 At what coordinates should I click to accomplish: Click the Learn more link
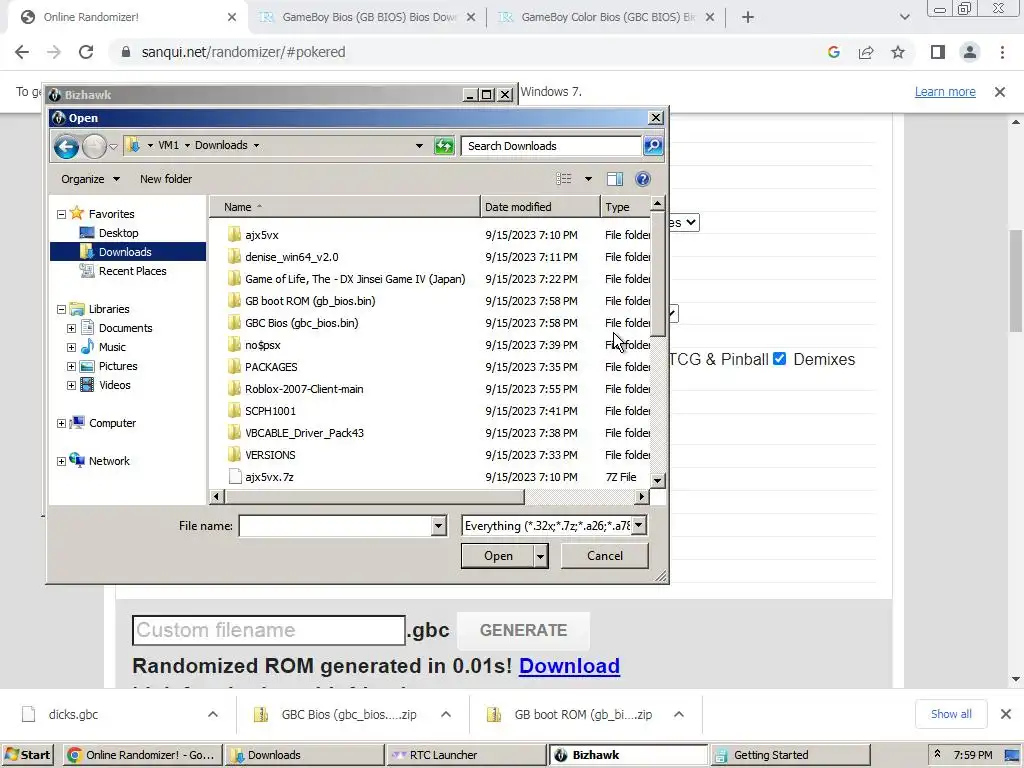(x=945, y=92)
